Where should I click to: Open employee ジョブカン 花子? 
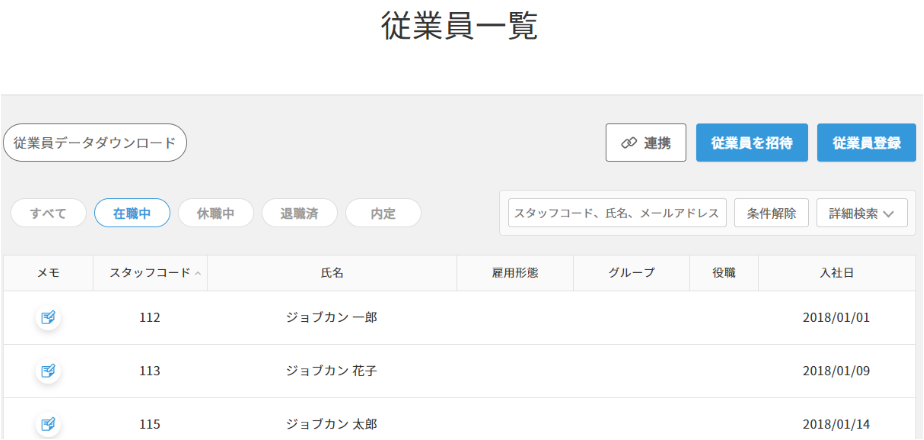tap(331, 371)
